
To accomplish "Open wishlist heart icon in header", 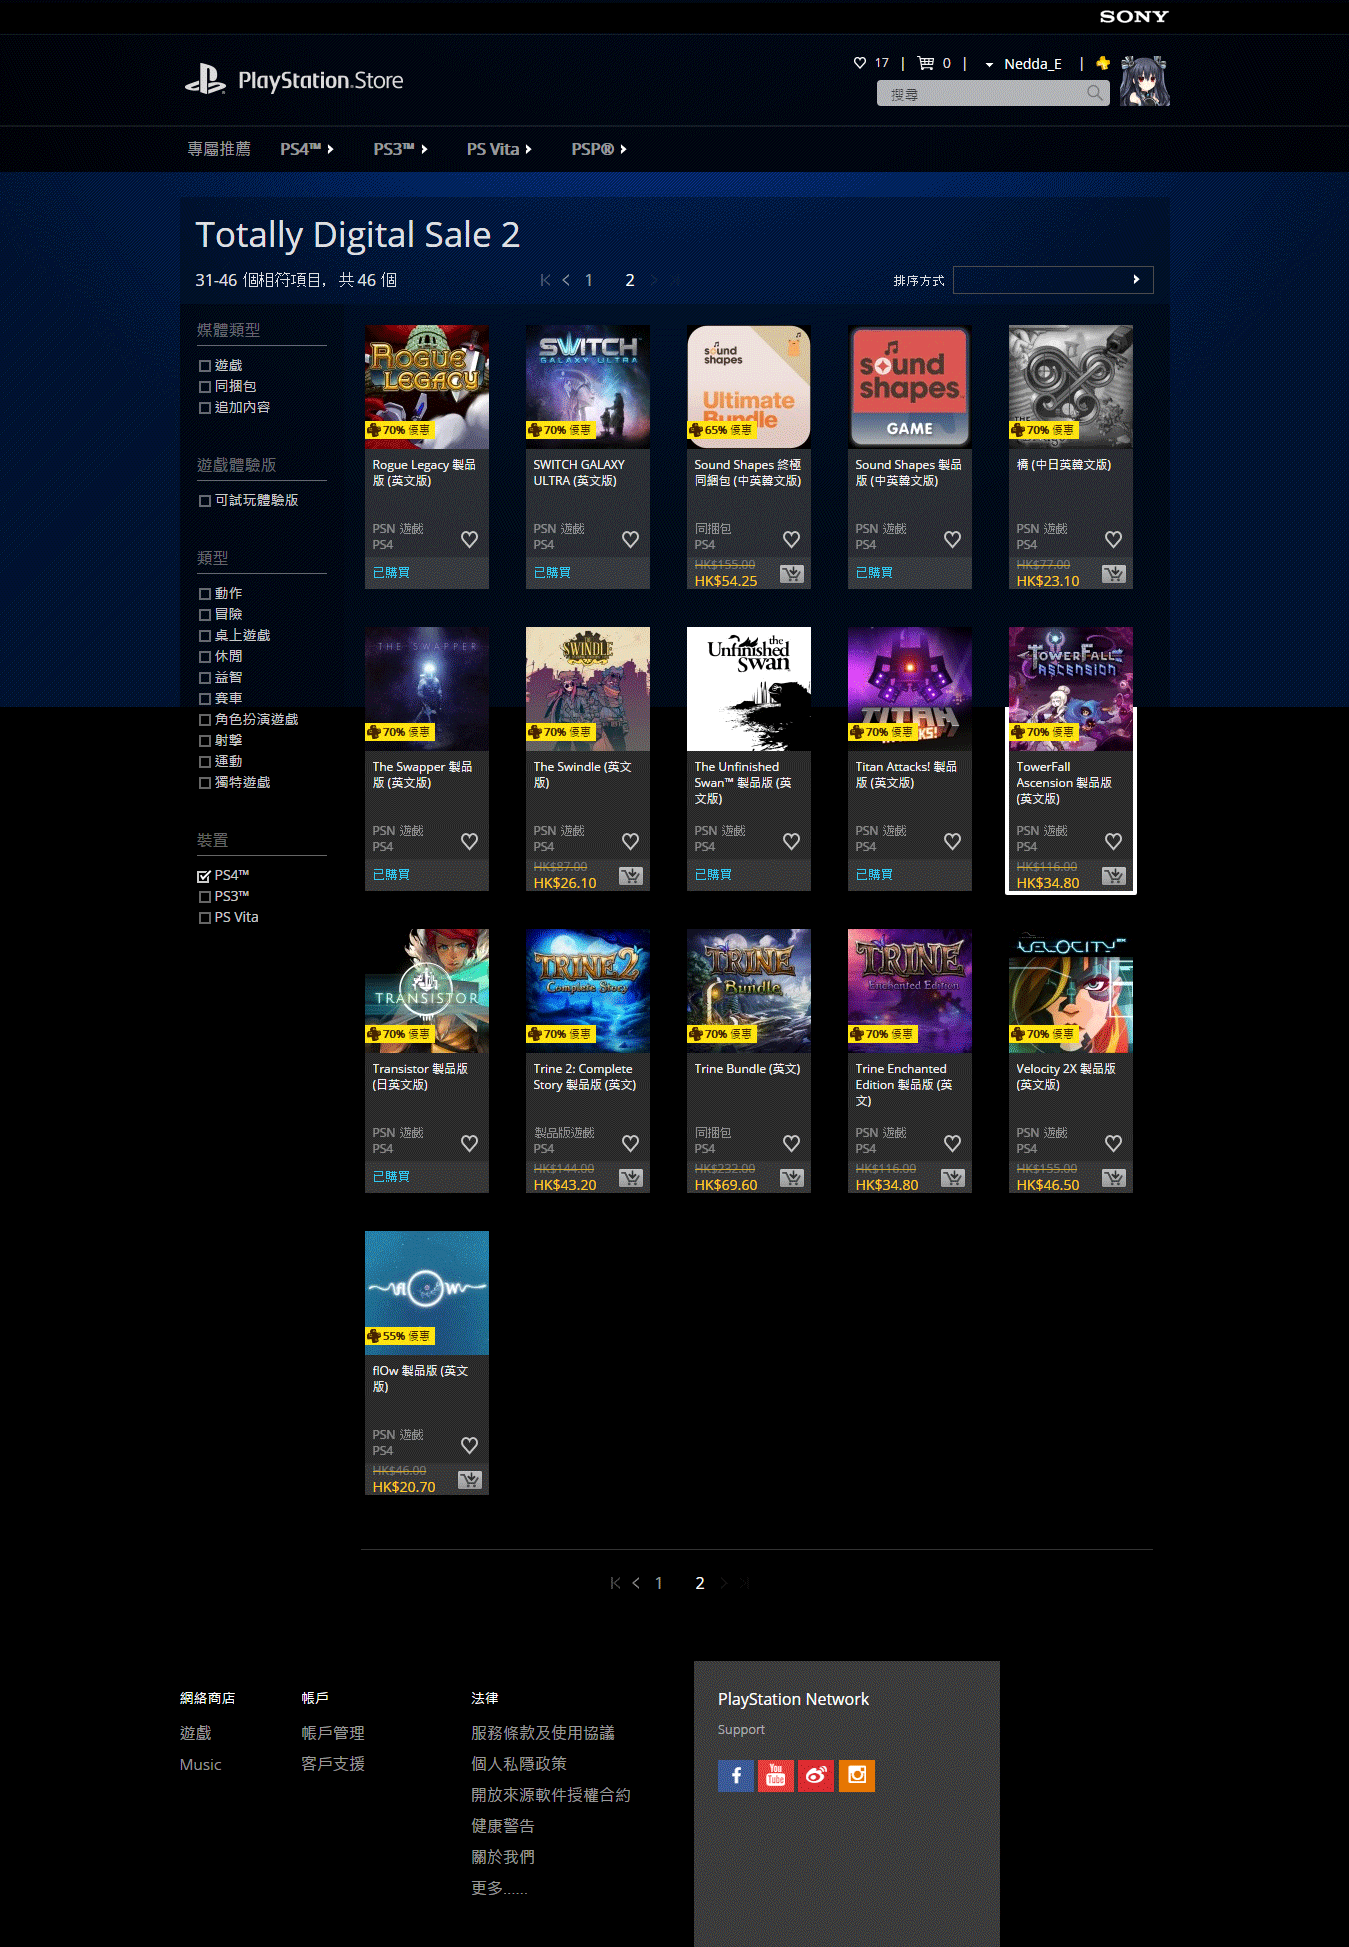I will tap(860, 63).
